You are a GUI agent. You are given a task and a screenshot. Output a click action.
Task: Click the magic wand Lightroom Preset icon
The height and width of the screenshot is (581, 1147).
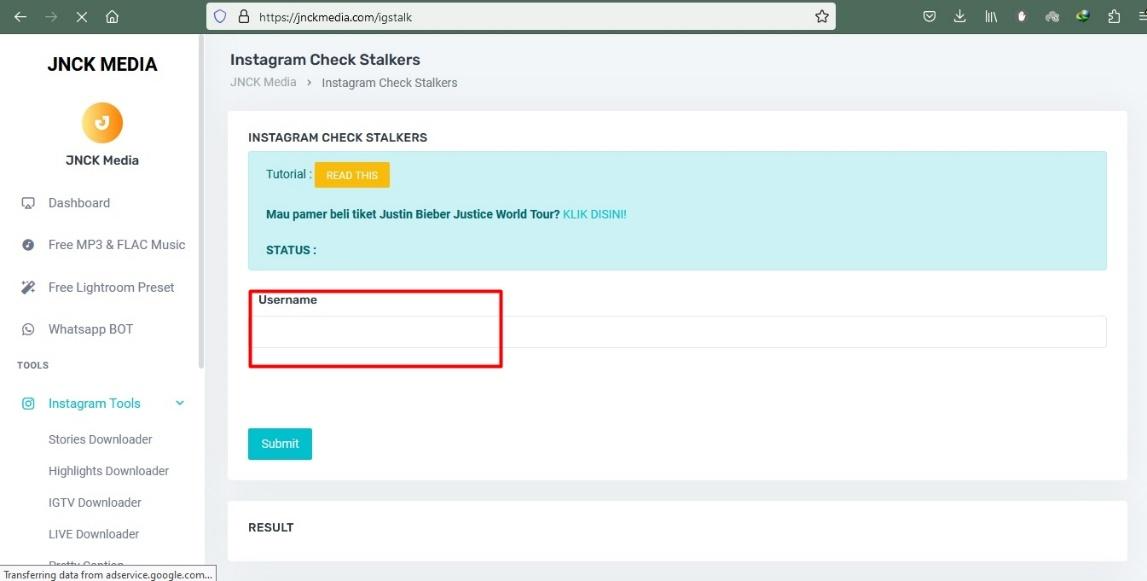(x=28, y=288)
